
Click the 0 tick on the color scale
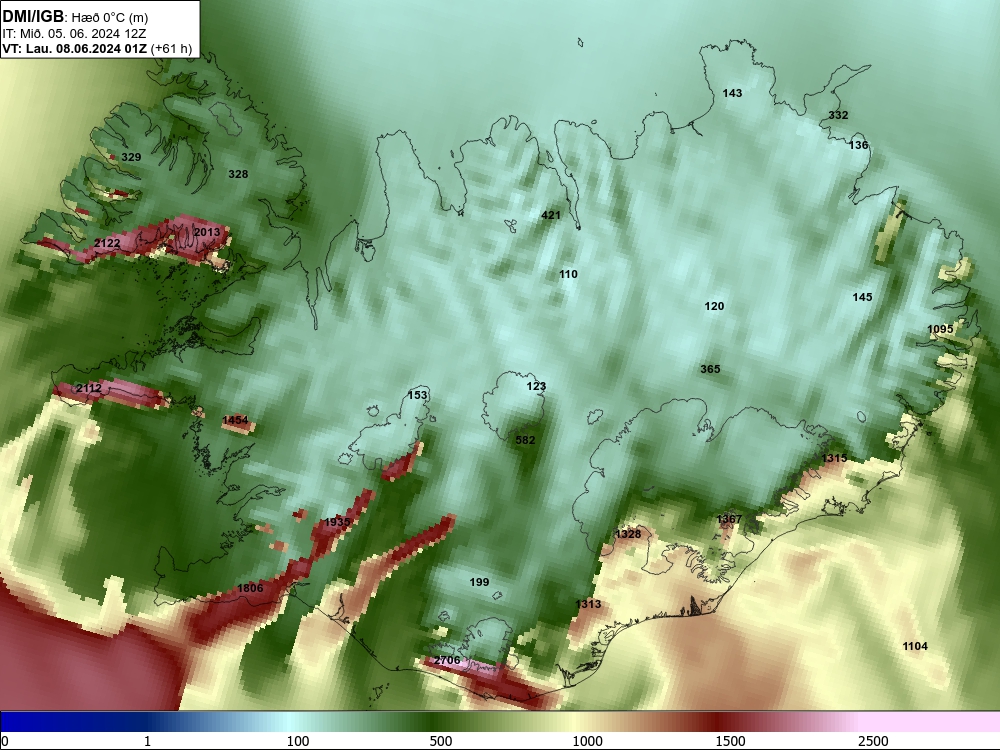[x=5, y=741]
